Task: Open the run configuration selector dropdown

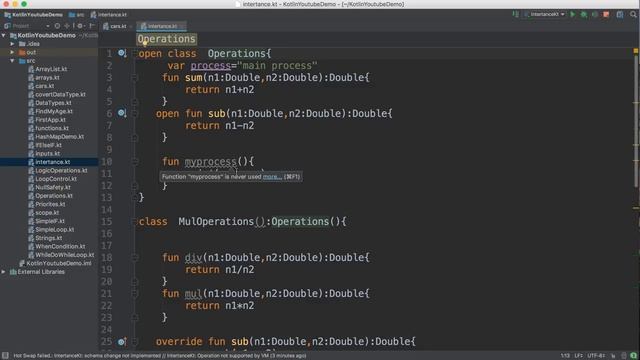Action: 545,14
